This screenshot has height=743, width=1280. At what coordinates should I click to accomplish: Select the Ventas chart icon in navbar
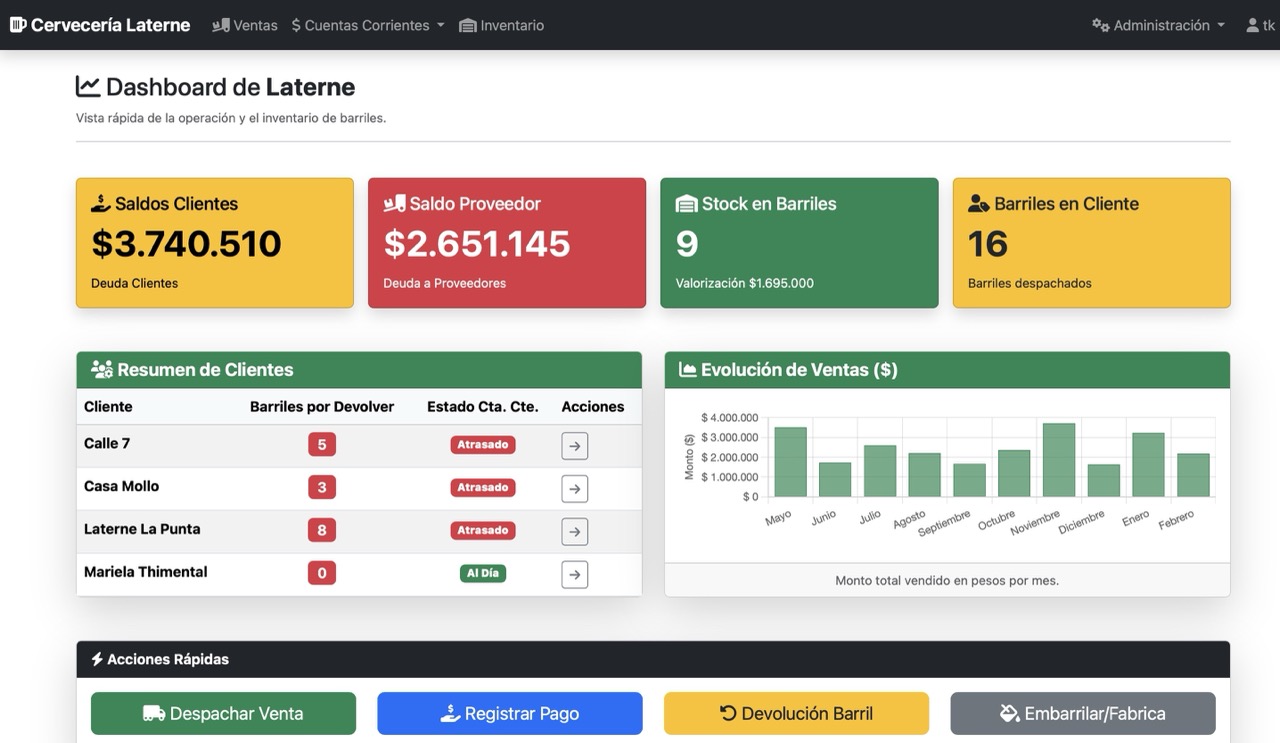click(219, 25)
